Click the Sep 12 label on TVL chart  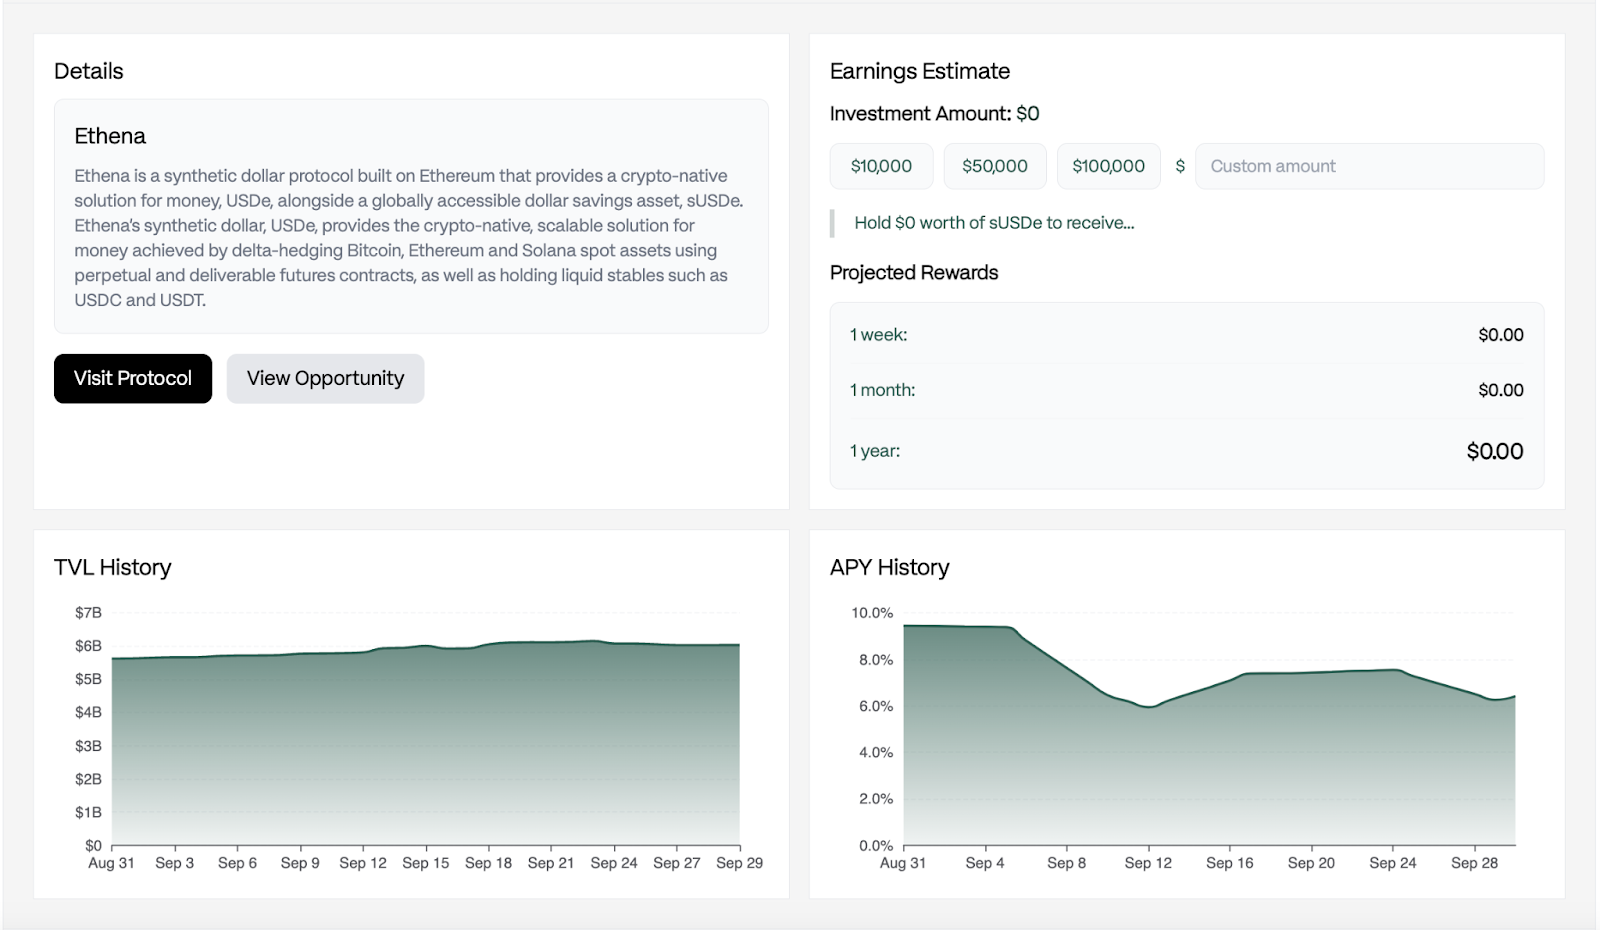pyautogui.click(x=365, y=861)
